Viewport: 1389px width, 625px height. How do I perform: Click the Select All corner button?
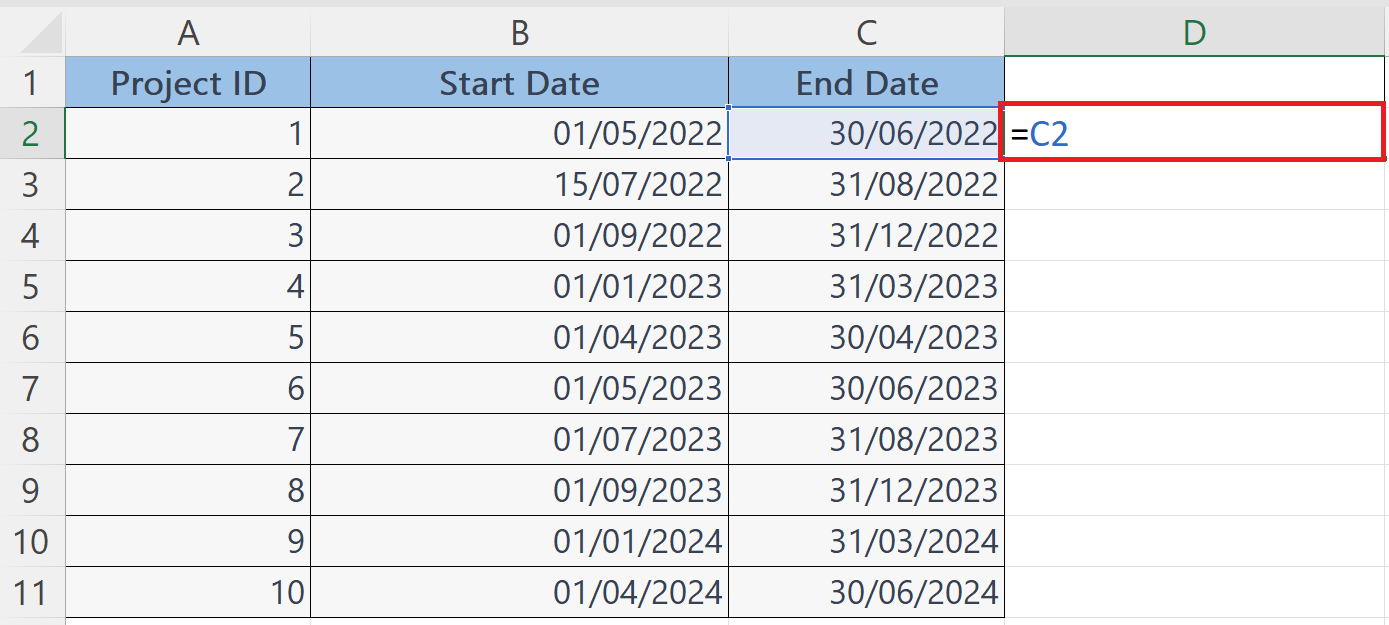coord(32,31)
